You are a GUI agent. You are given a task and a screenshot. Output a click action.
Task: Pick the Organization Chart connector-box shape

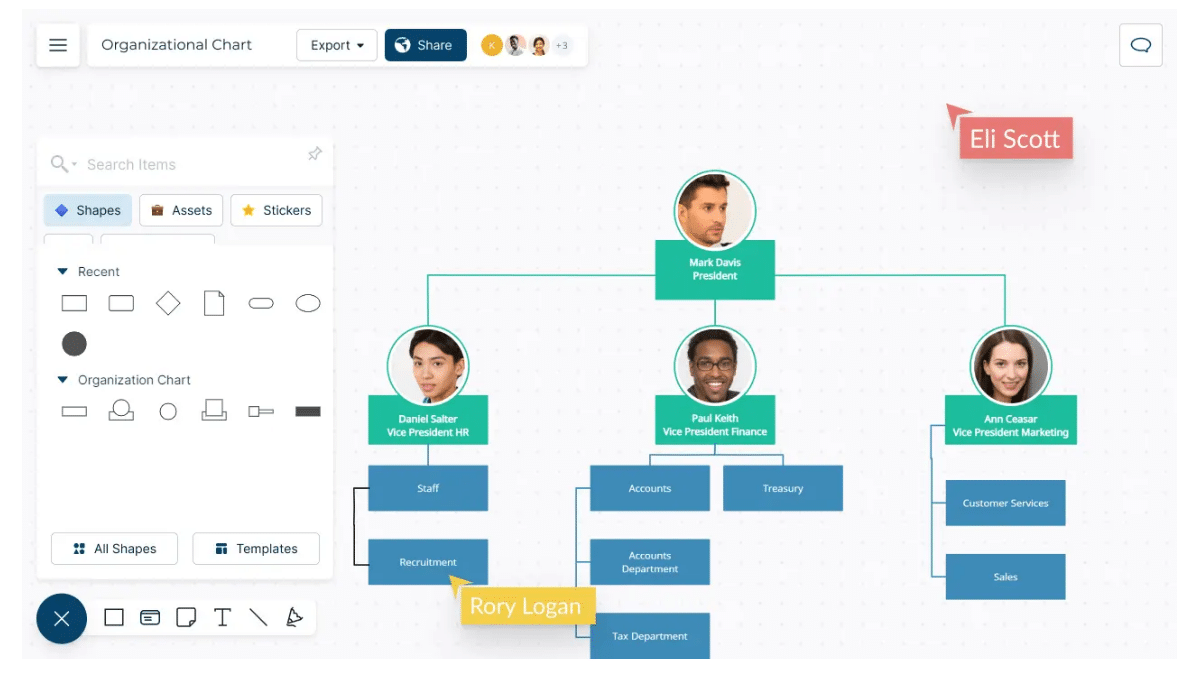click(261, 411)
